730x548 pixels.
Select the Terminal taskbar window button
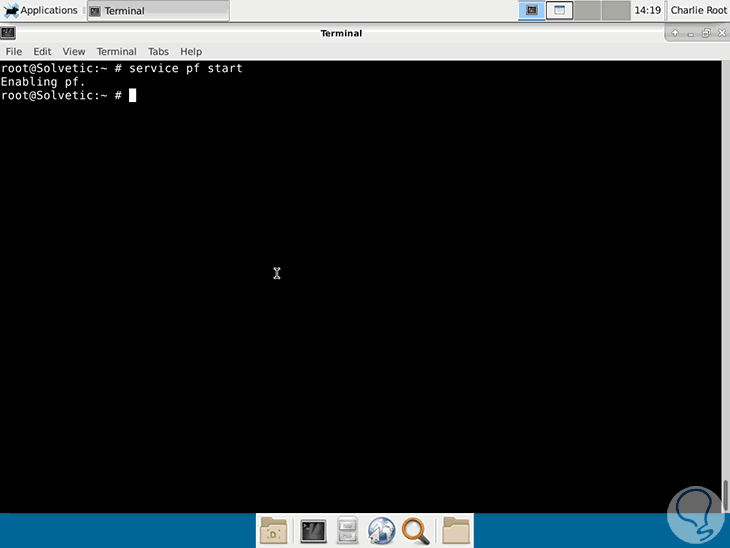158,11
